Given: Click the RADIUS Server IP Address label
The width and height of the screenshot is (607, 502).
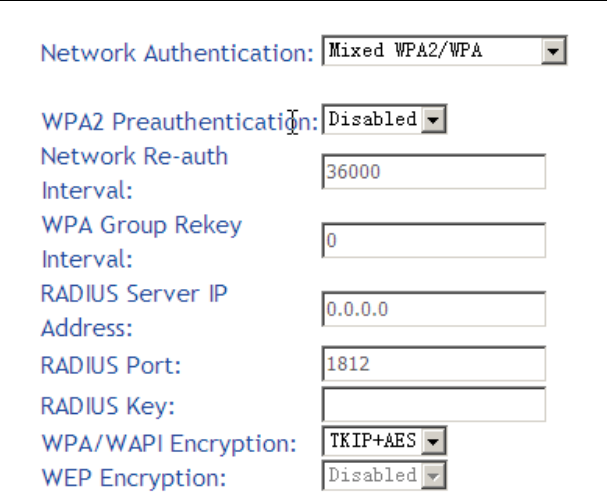Looking at the screenshot, I should tap(134, 310).
